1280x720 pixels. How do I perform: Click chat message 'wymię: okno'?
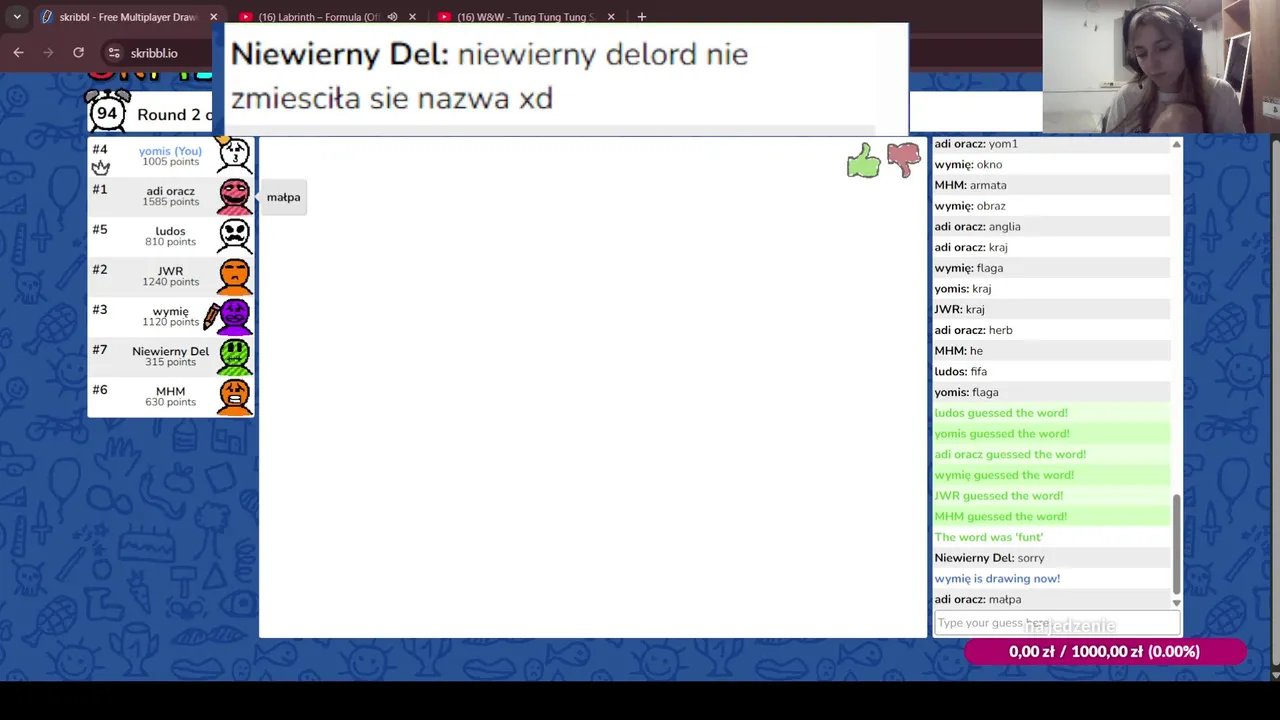pos(1051,164)
